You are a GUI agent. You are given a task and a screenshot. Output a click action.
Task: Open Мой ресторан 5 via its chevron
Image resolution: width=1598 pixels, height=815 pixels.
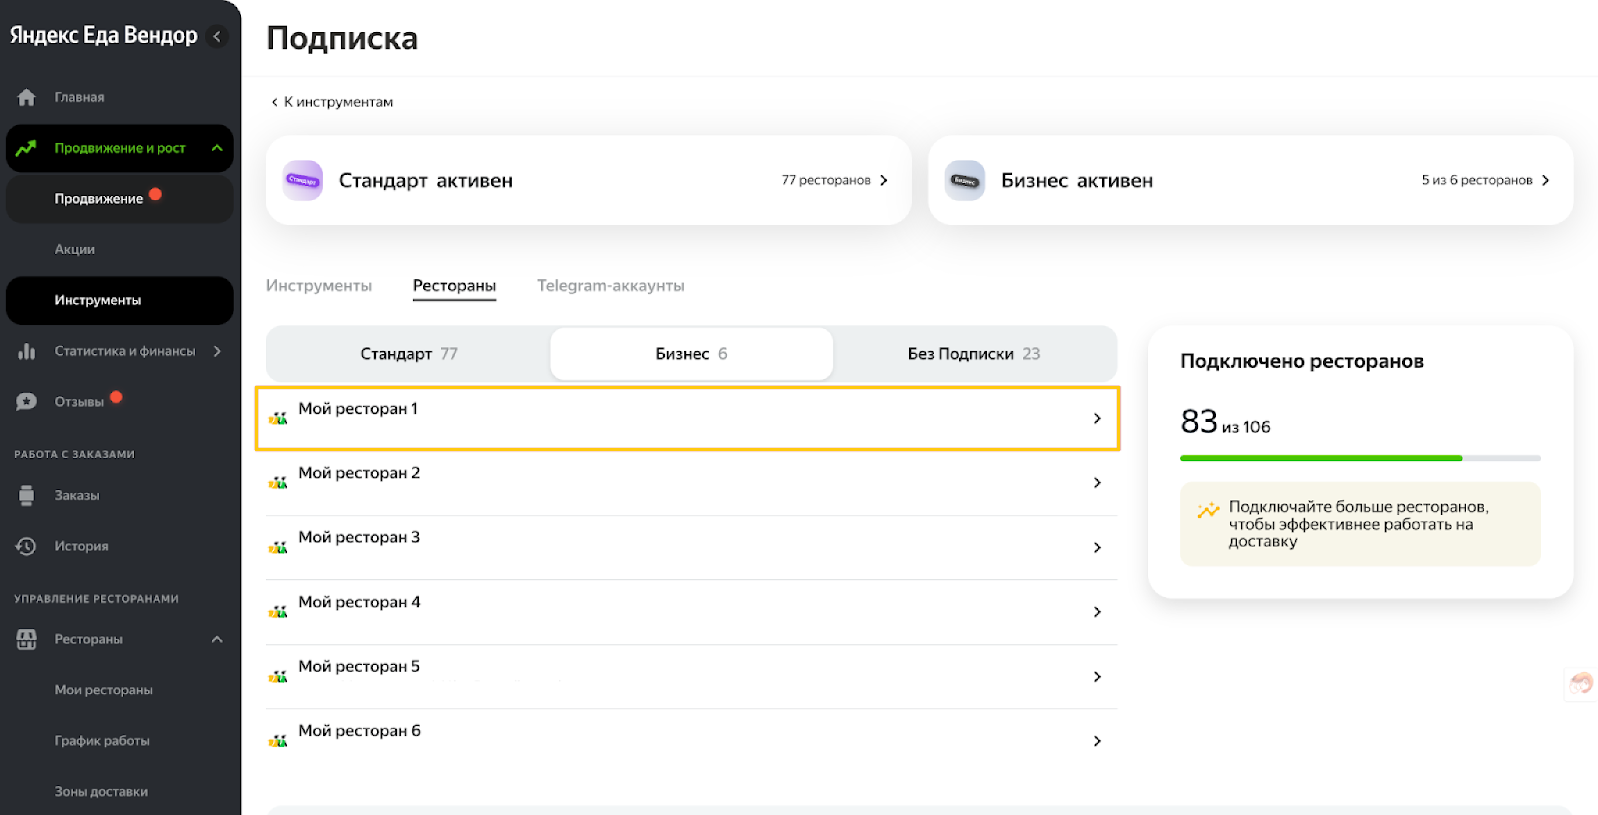(x=1097, y=677)
